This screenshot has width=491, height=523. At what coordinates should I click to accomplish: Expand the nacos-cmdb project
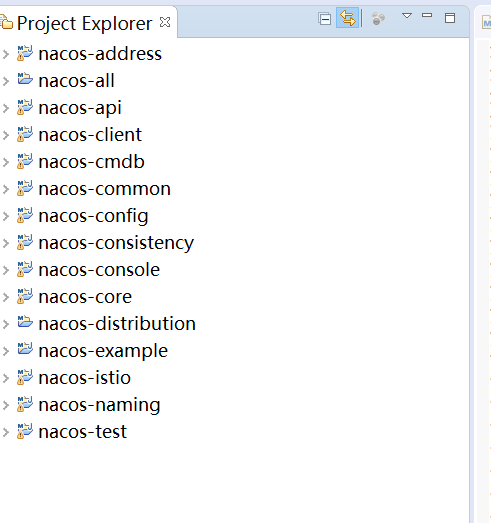click(6, 162)
